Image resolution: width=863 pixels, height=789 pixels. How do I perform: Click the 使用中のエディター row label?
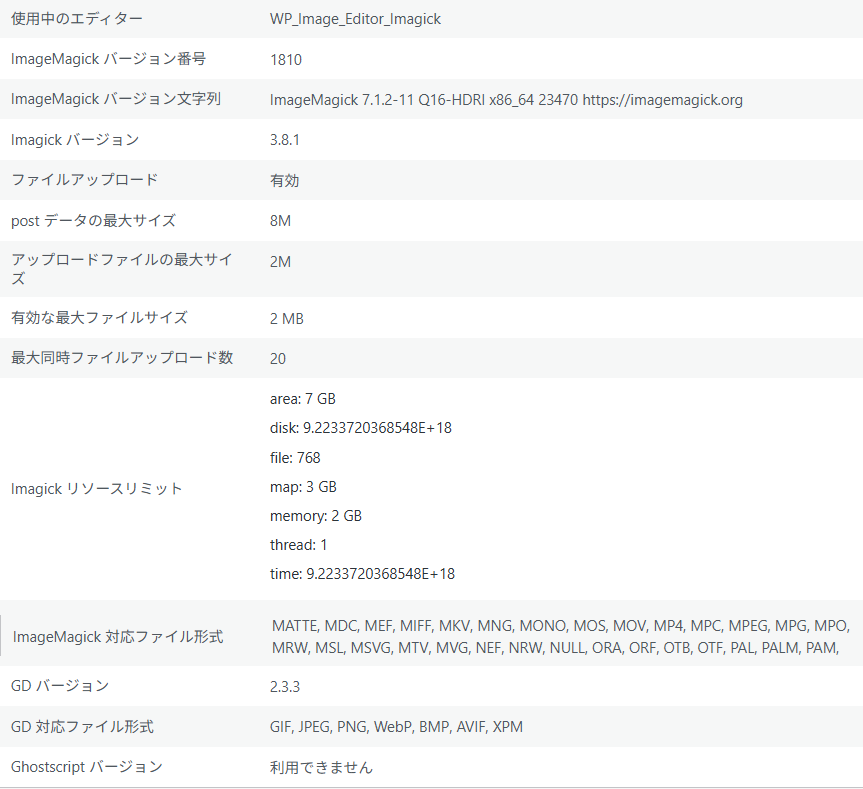coord(77,19)
